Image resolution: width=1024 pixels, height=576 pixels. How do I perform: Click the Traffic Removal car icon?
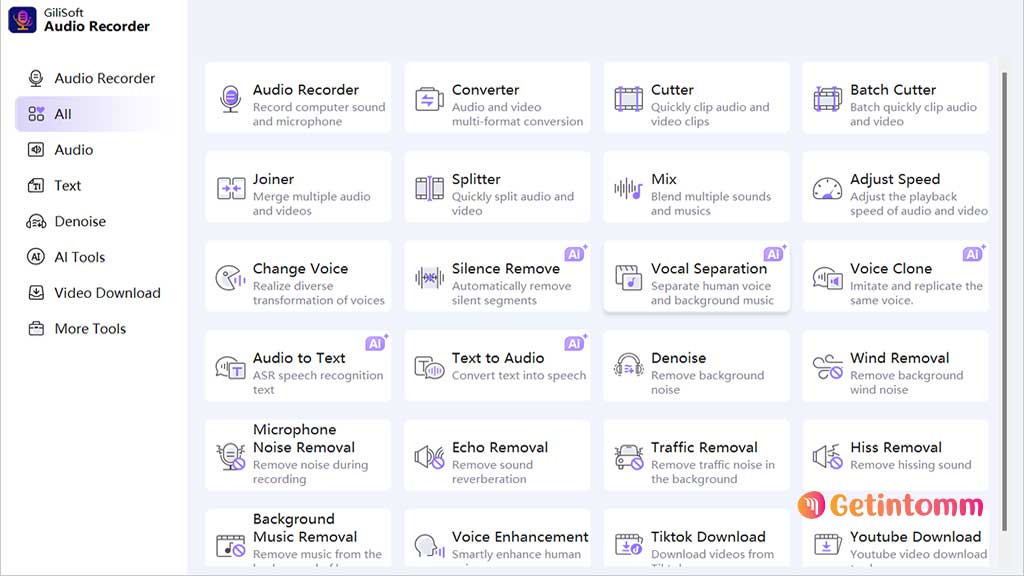[x=628, y=457]
